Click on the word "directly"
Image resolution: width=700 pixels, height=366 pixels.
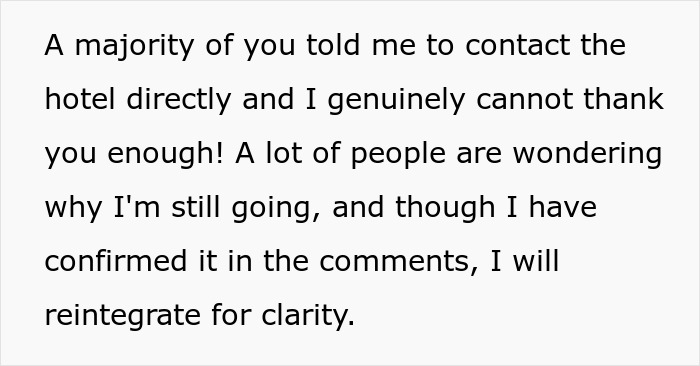179,100
